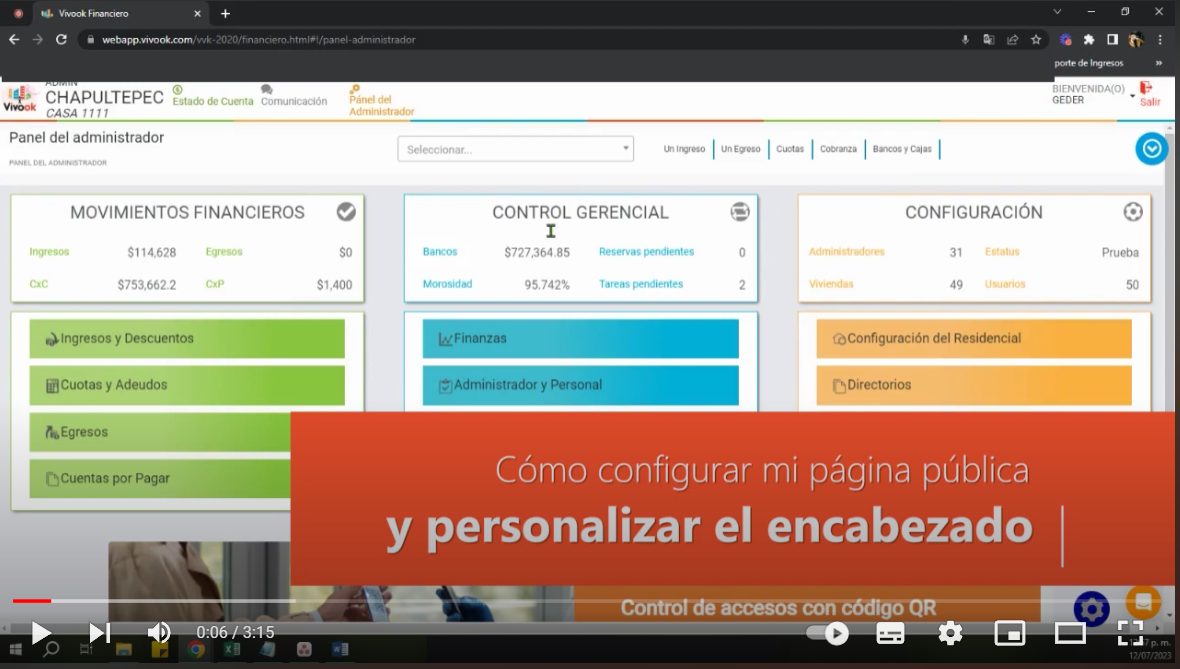Open Chrome's three-dot menu

point(1160,40)
